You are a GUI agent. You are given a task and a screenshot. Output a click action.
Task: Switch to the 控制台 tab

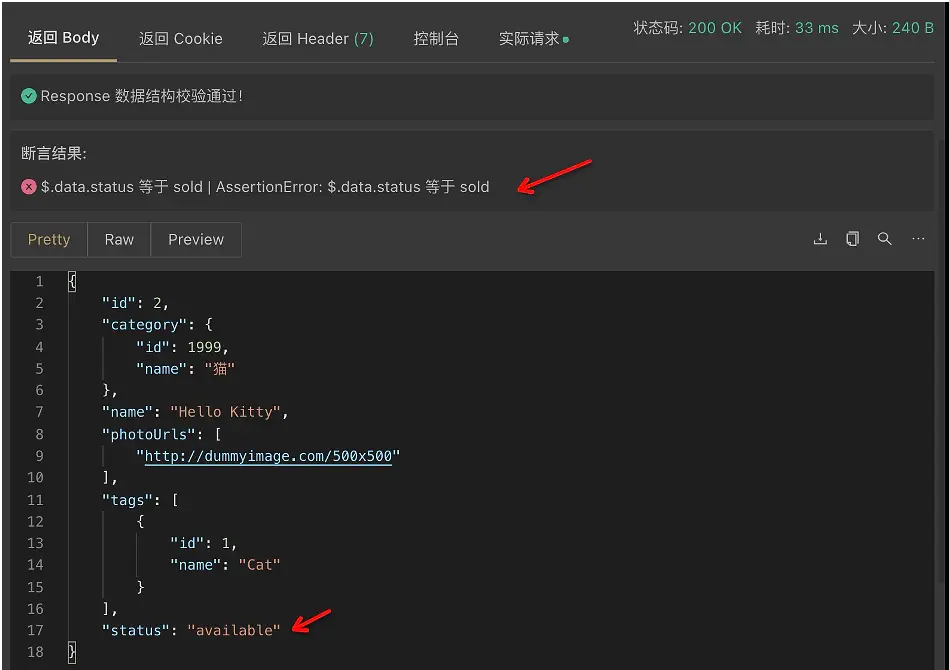click(x=436, y=38)
